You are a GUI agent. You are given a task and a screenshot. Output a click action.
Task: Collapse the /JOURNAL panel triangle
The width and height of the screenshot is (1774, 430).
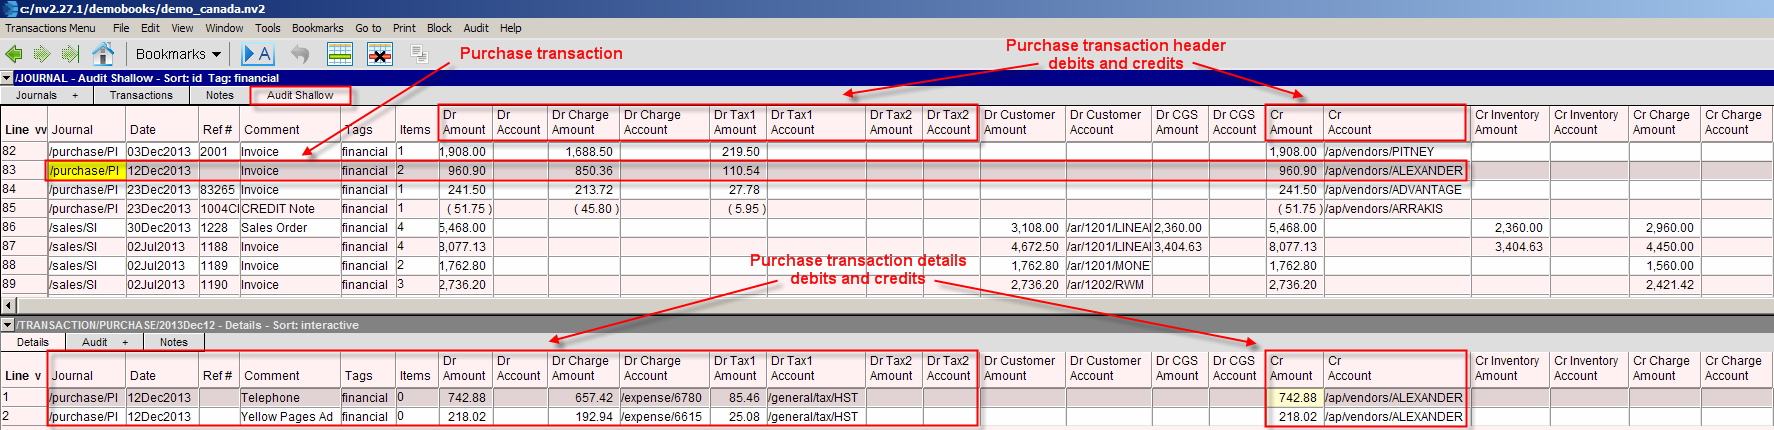[x=7, y=78]
